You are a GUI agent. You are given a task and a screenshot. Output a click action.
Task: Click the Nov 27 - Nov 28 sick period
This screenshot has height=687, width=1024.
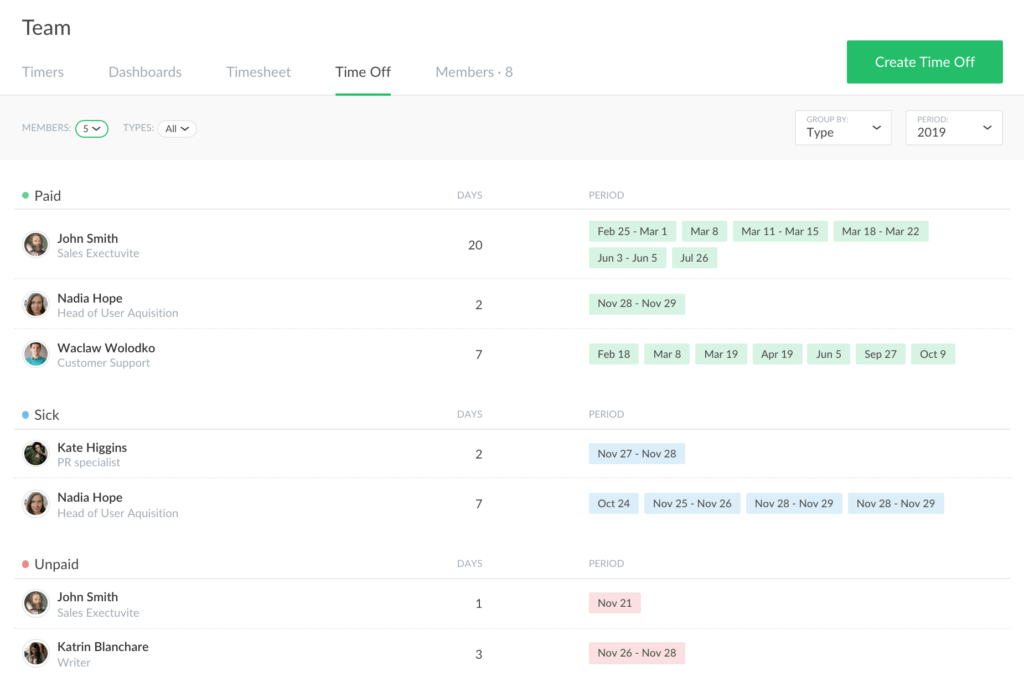tap(637, 453)
